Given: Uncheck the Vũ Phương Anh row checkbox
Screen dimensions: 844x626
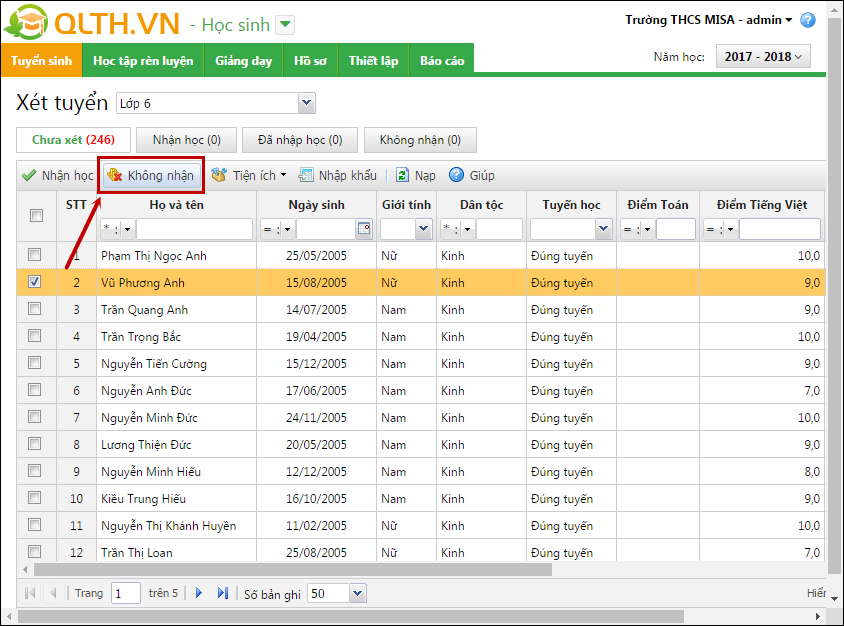Looking at the screenshot, I should coord(35,283).
